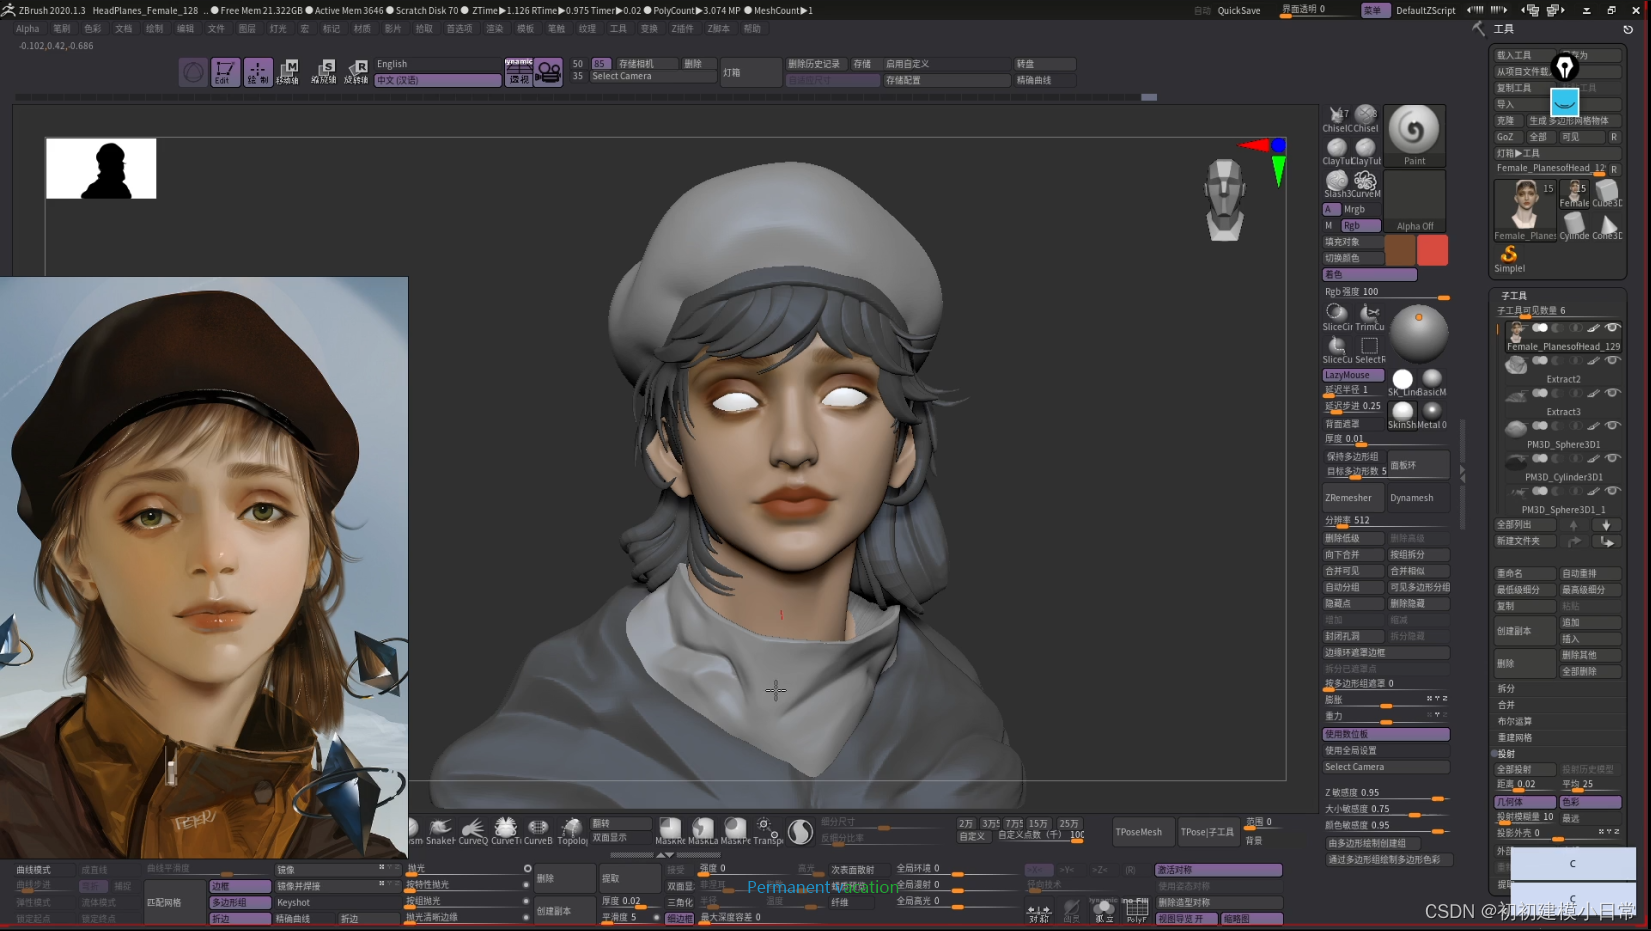Click the red secondary color swatch
Screen dimensions: 1651x931
point(1432,250)
